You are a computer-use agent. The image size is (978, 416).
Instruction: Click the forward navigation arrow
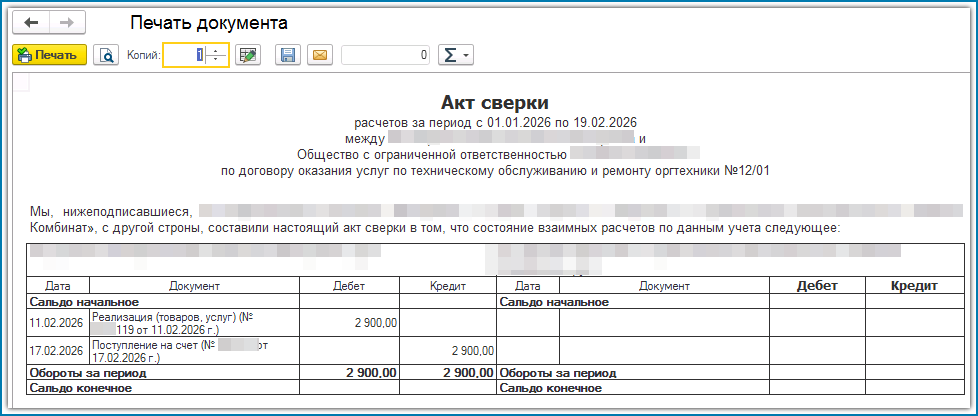click(67, 23)
